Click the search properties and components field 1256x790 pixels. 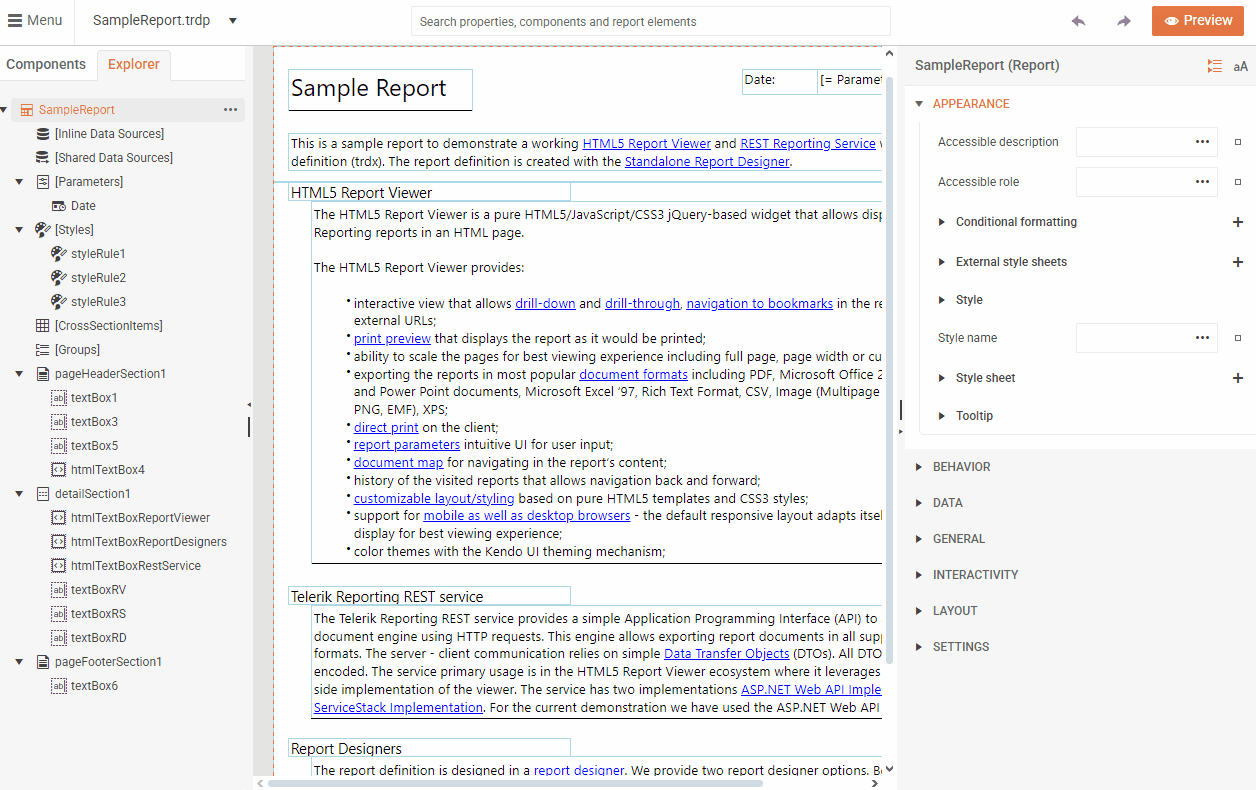650,21
